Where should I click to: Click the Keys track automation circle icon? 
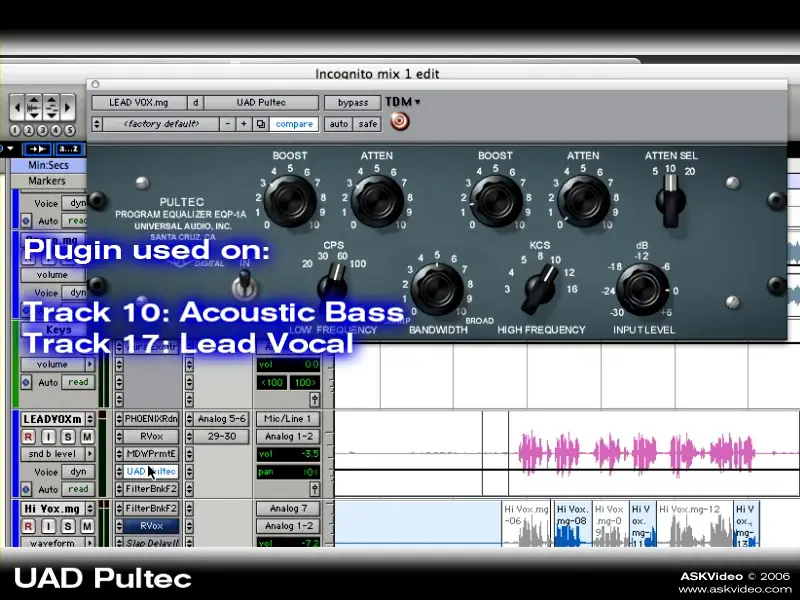pyautogui.click(x=26, y=382)
